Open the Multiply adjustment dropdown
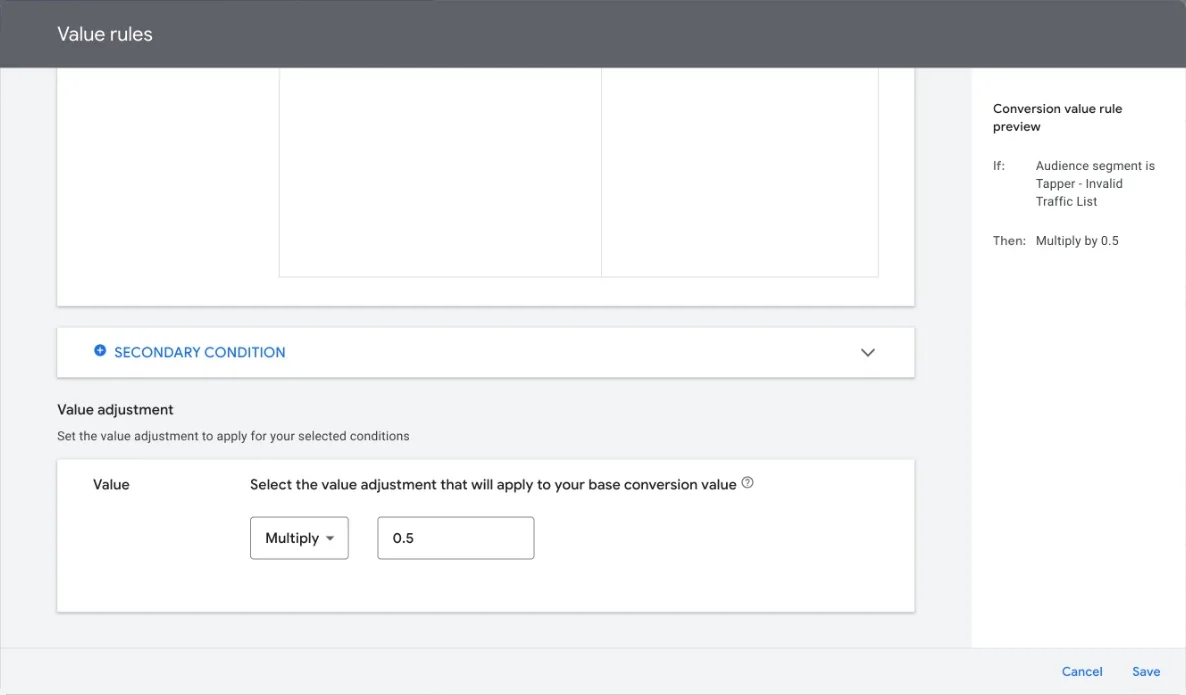 pyautogui.click(x=300, y=538)
